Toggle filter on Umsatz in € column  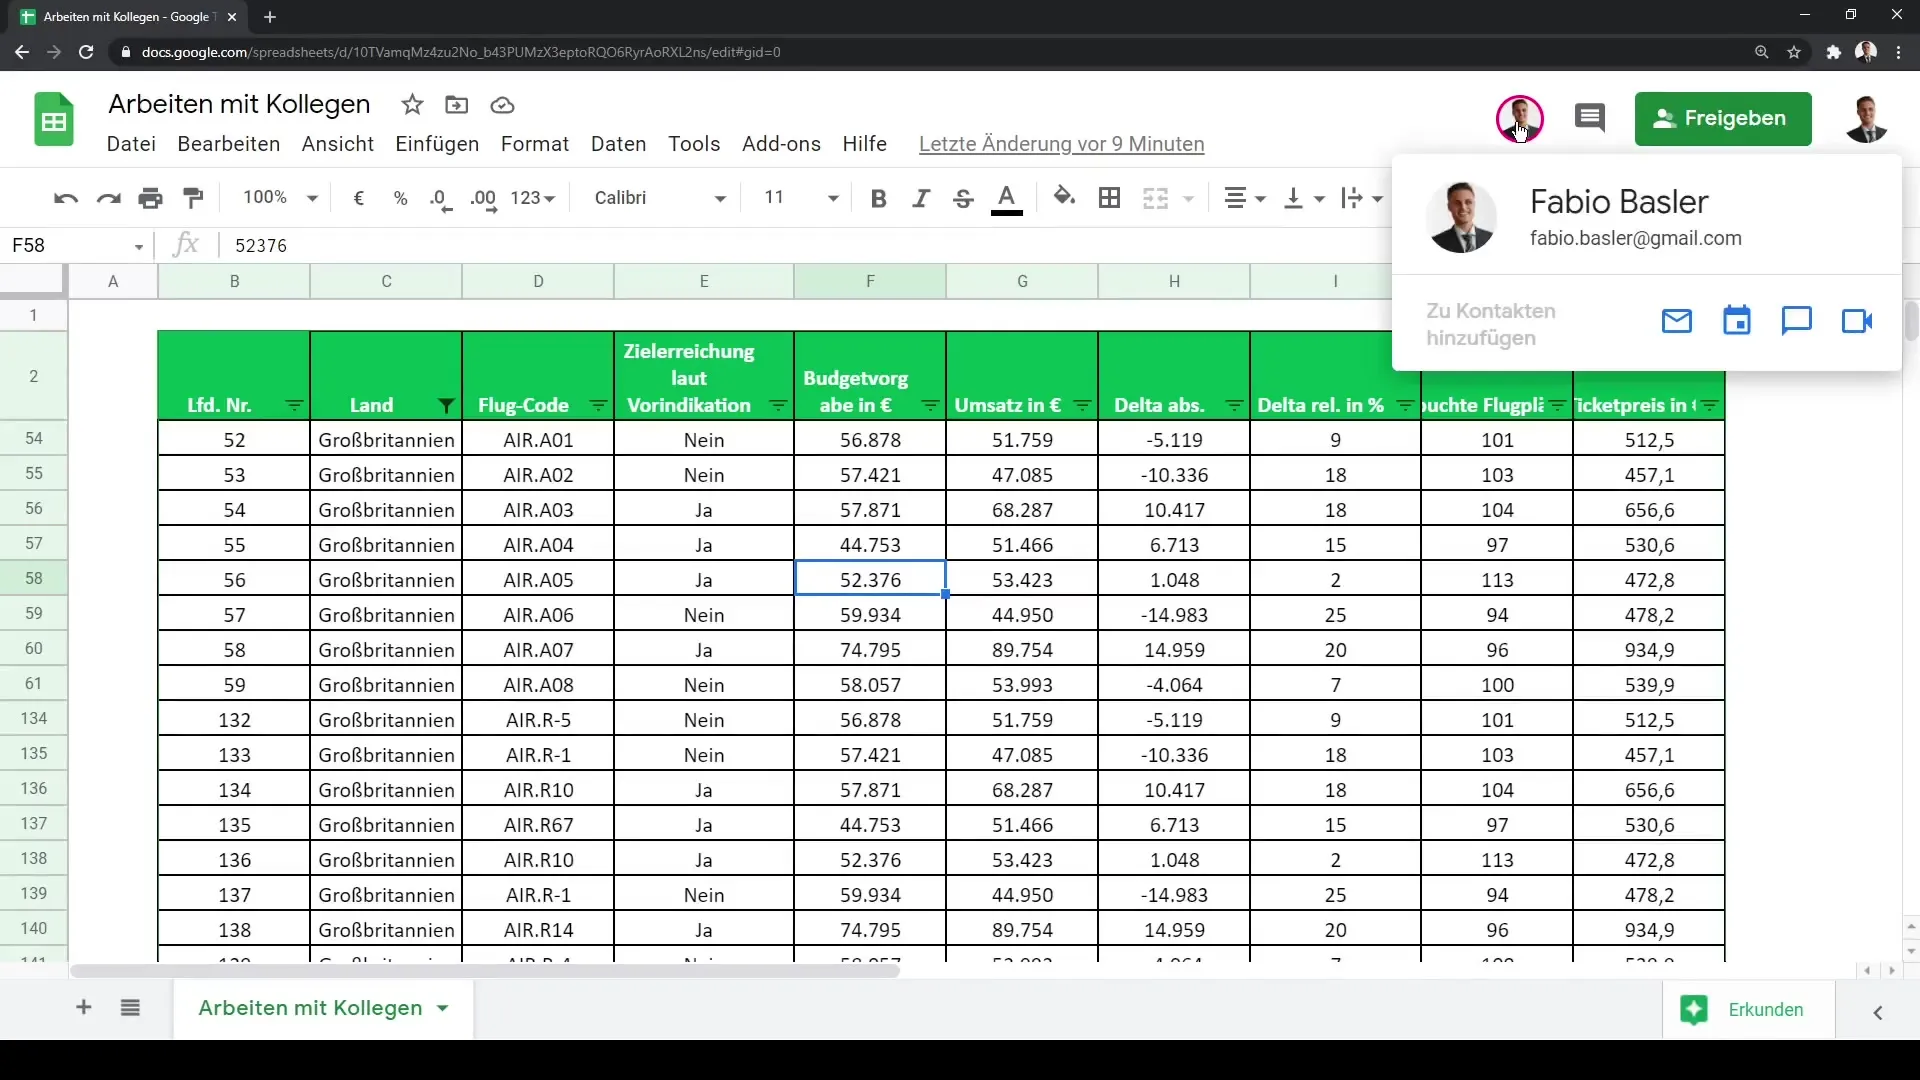[1082, 406]
